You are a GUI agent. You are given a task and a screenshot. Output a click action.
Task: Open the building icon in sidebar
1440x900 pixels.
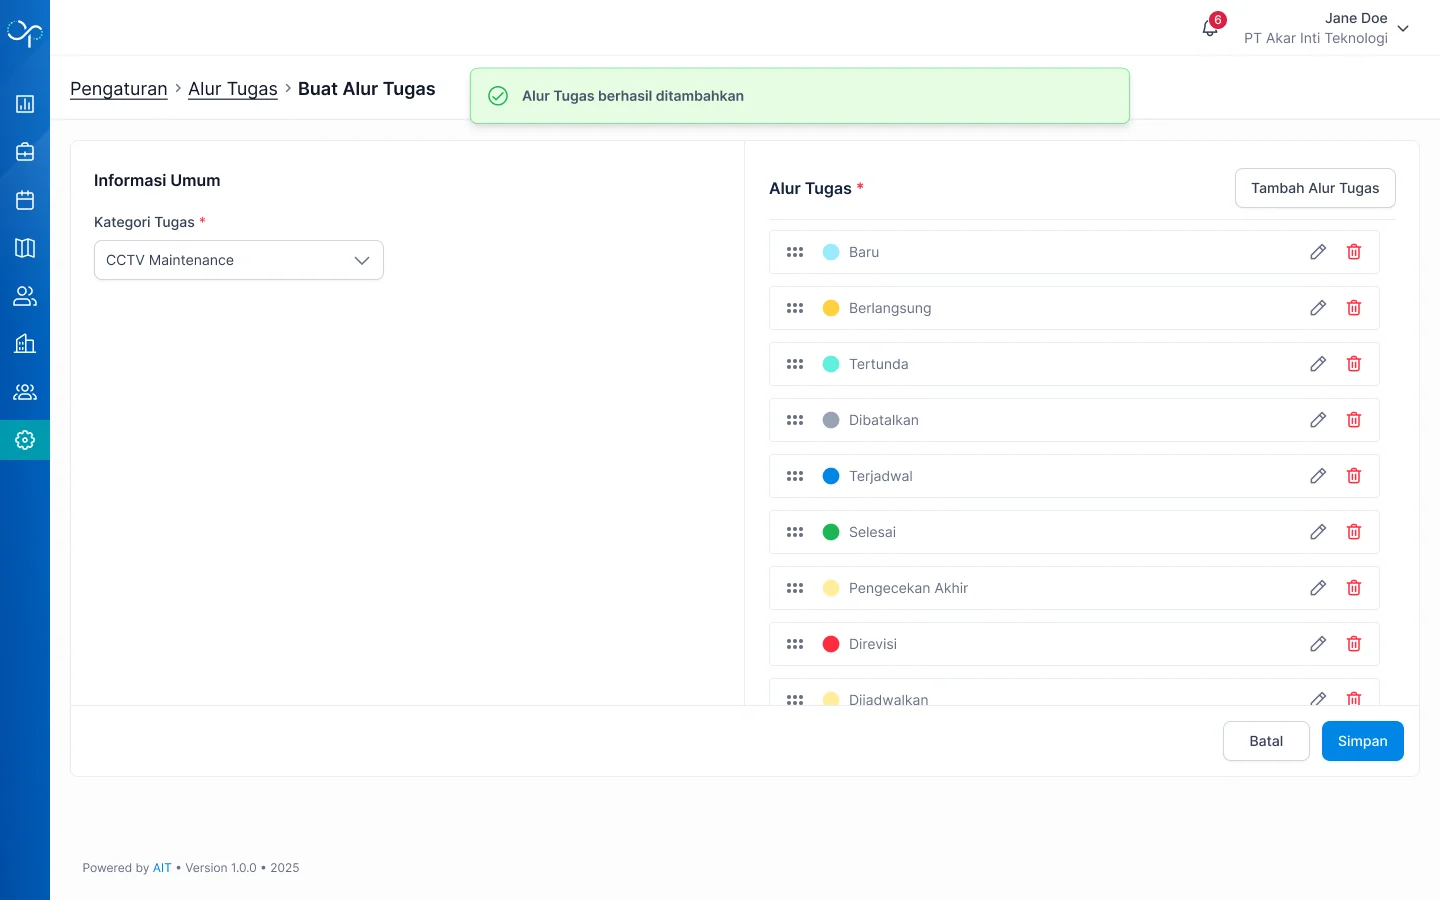click(25, 344)
